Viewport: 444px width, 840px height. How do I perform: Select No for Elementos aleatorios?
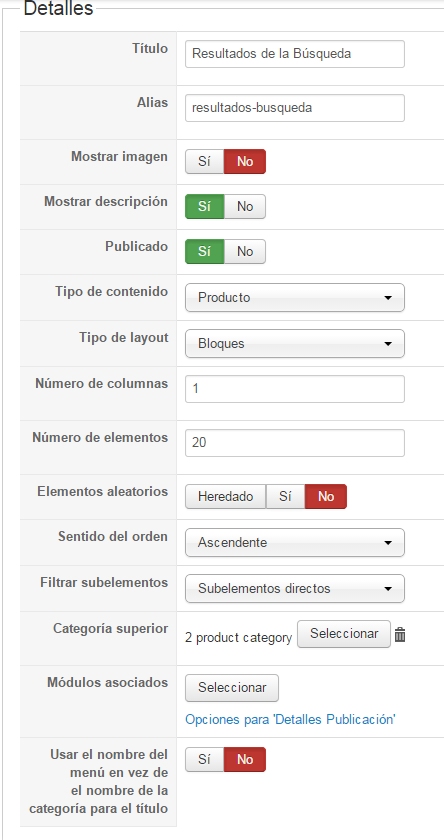point(326,496)
